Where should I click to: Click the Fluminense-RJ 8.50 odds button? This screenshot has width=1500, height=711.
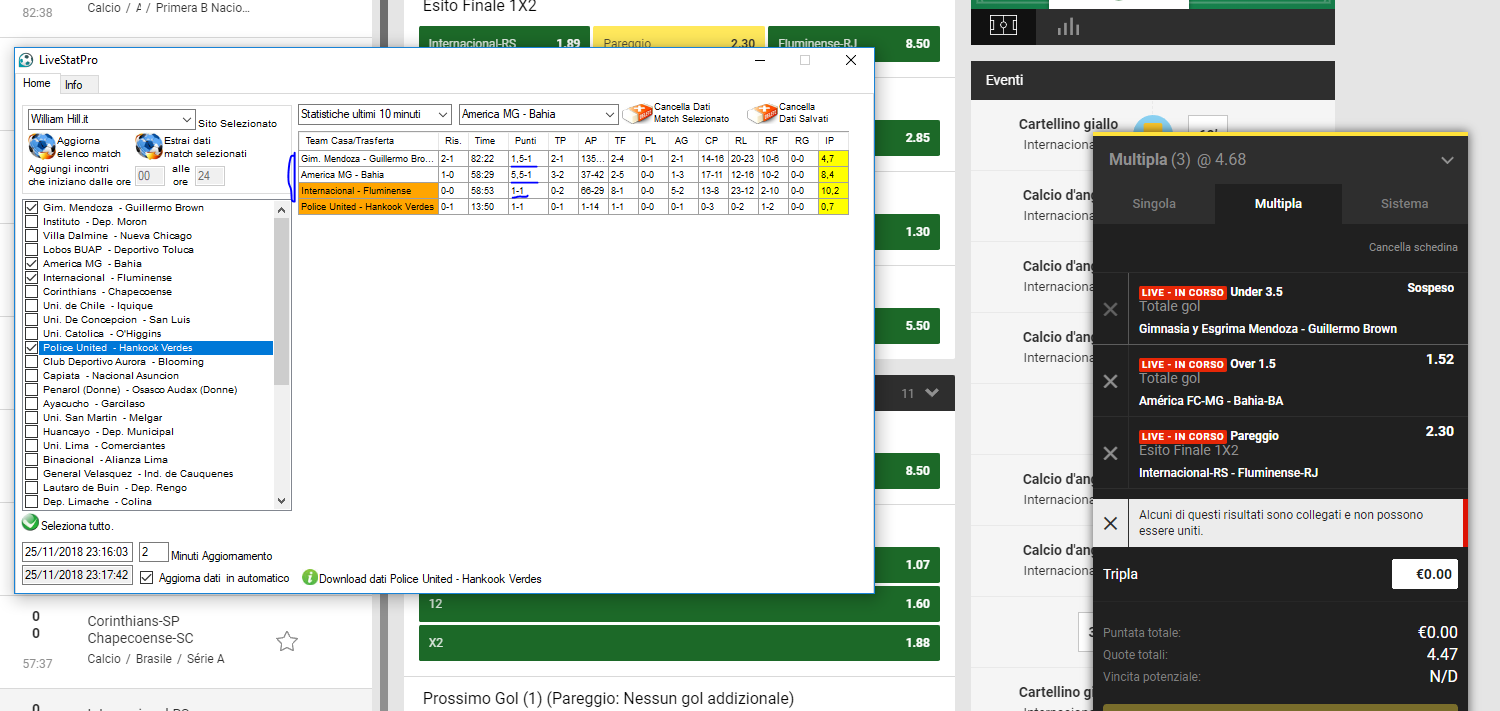click(854, 44)
